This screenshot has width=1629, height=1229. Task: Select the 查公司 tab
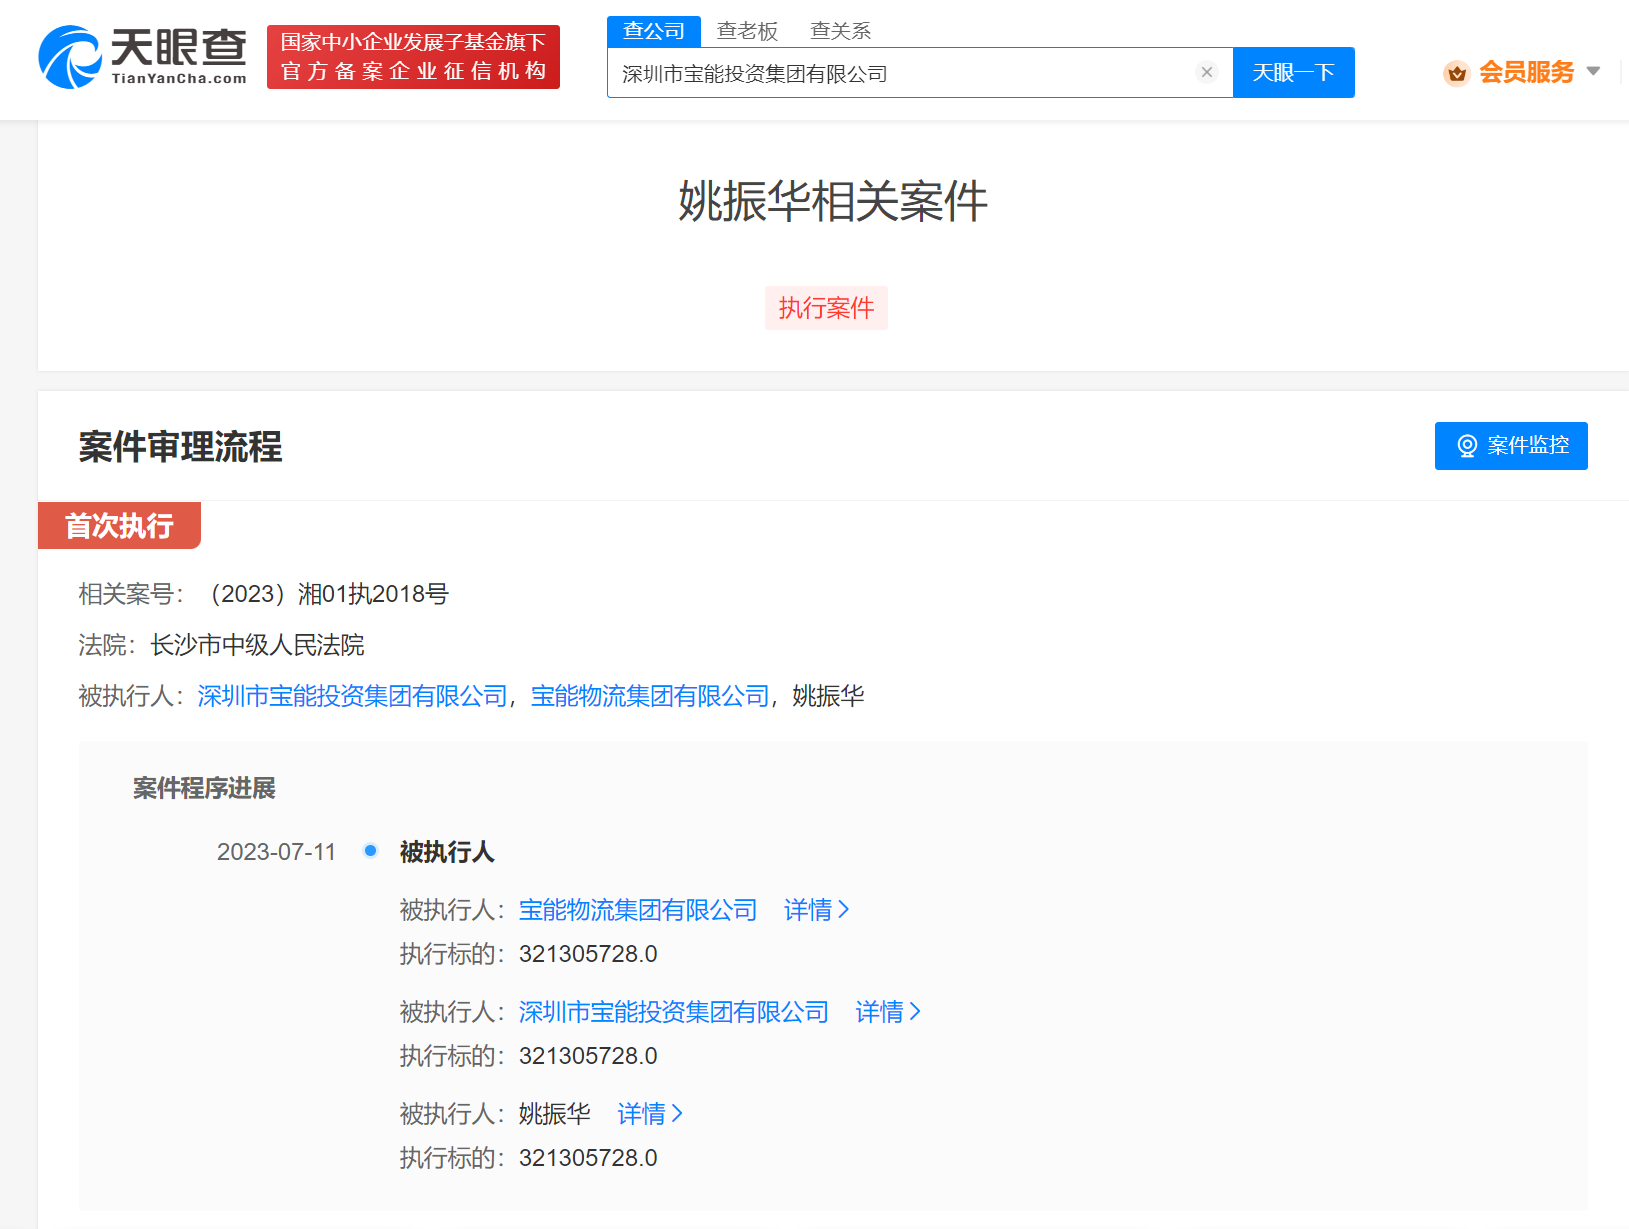653,31
